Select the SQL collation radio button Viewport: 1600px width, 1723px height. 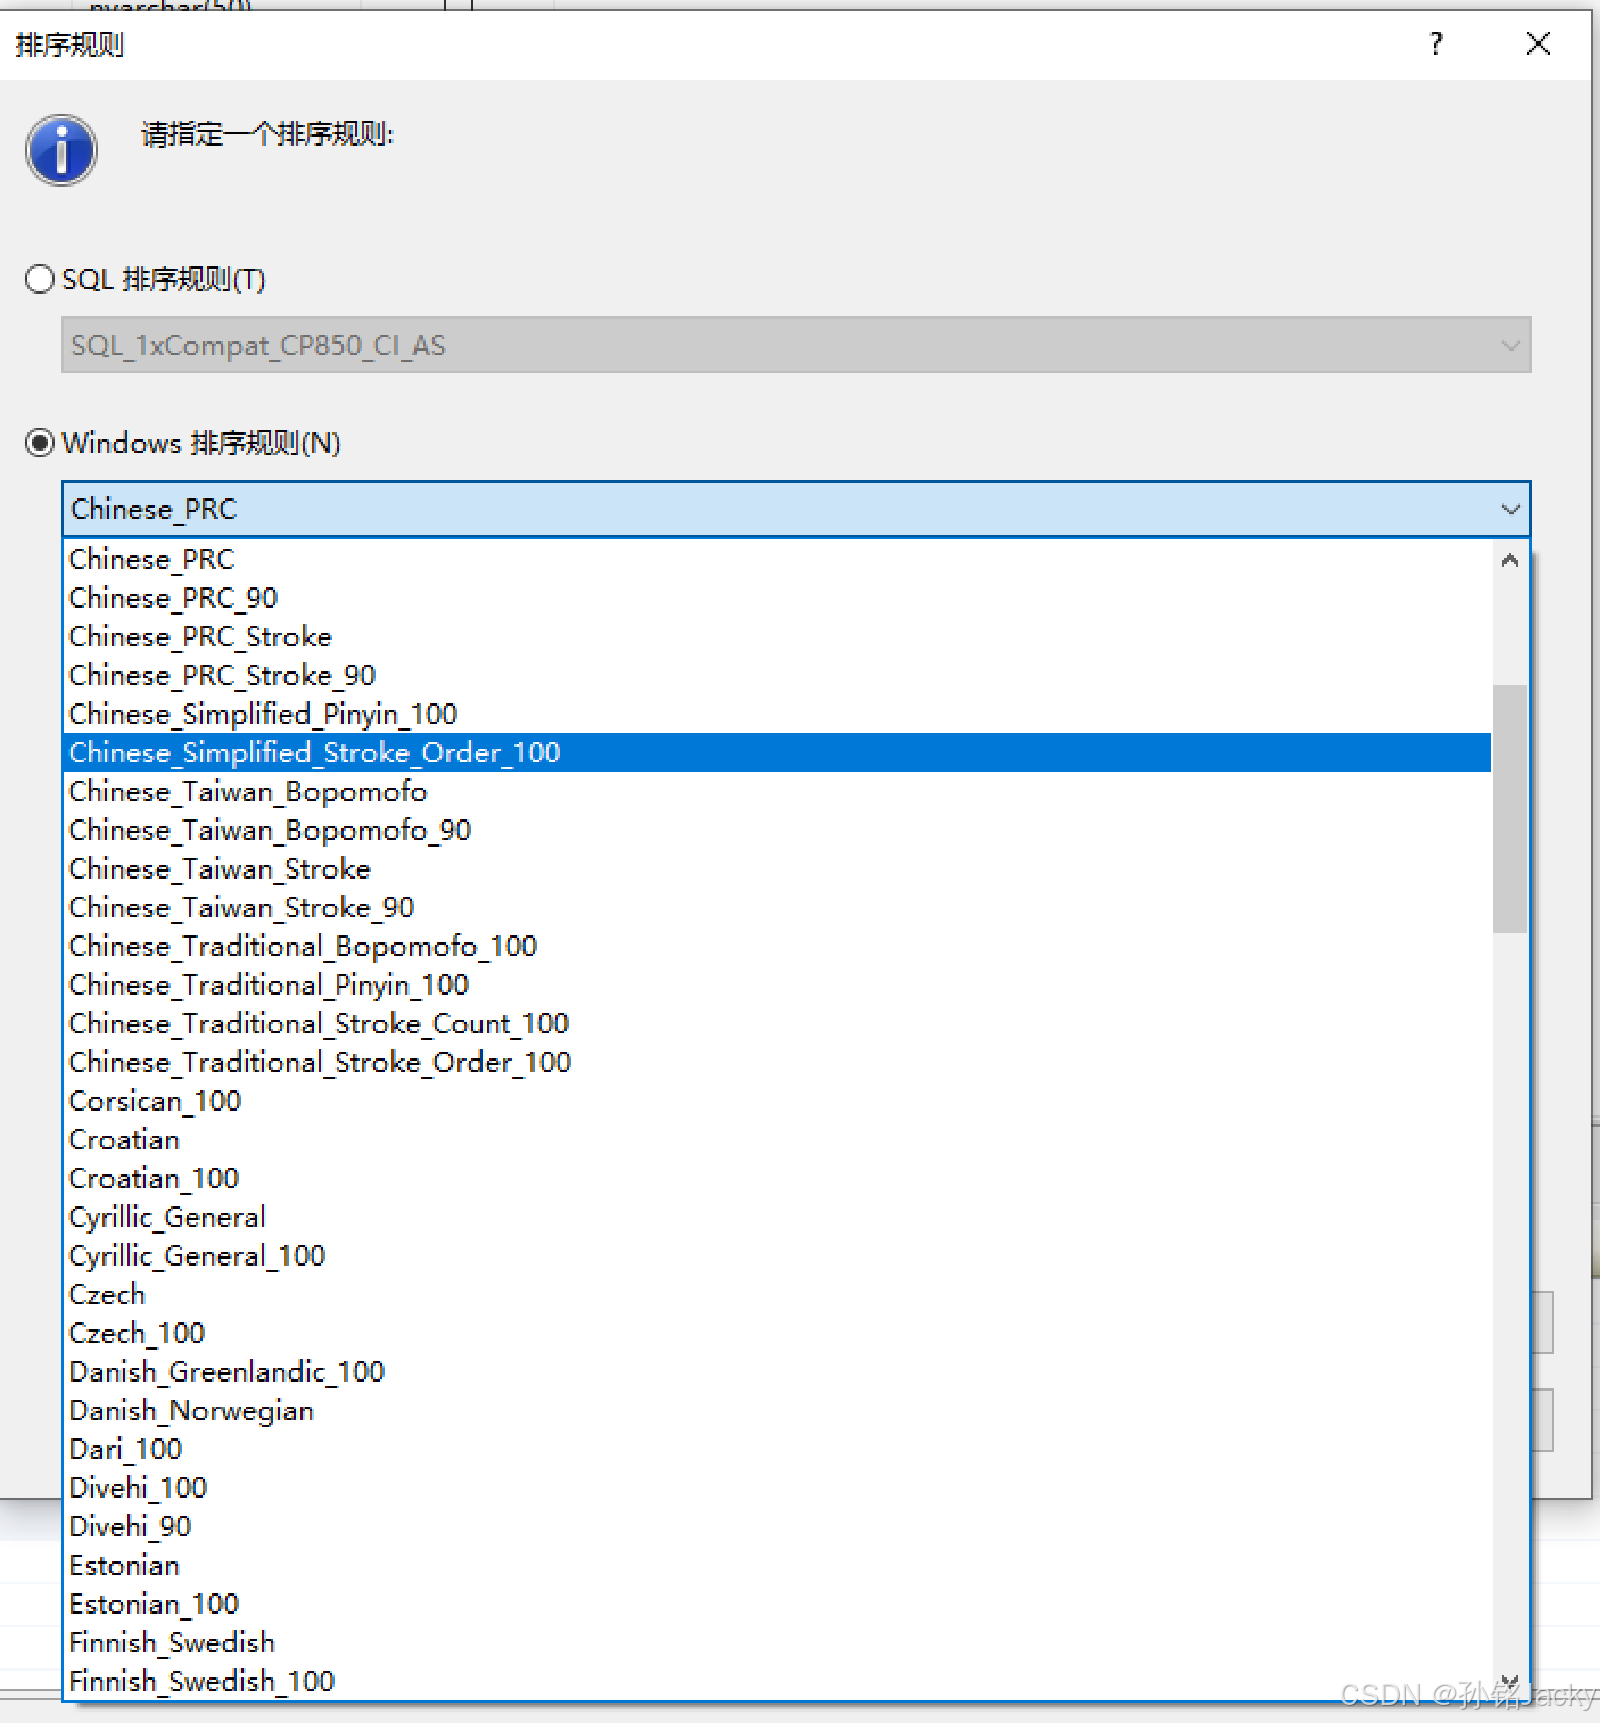[40, 279]
